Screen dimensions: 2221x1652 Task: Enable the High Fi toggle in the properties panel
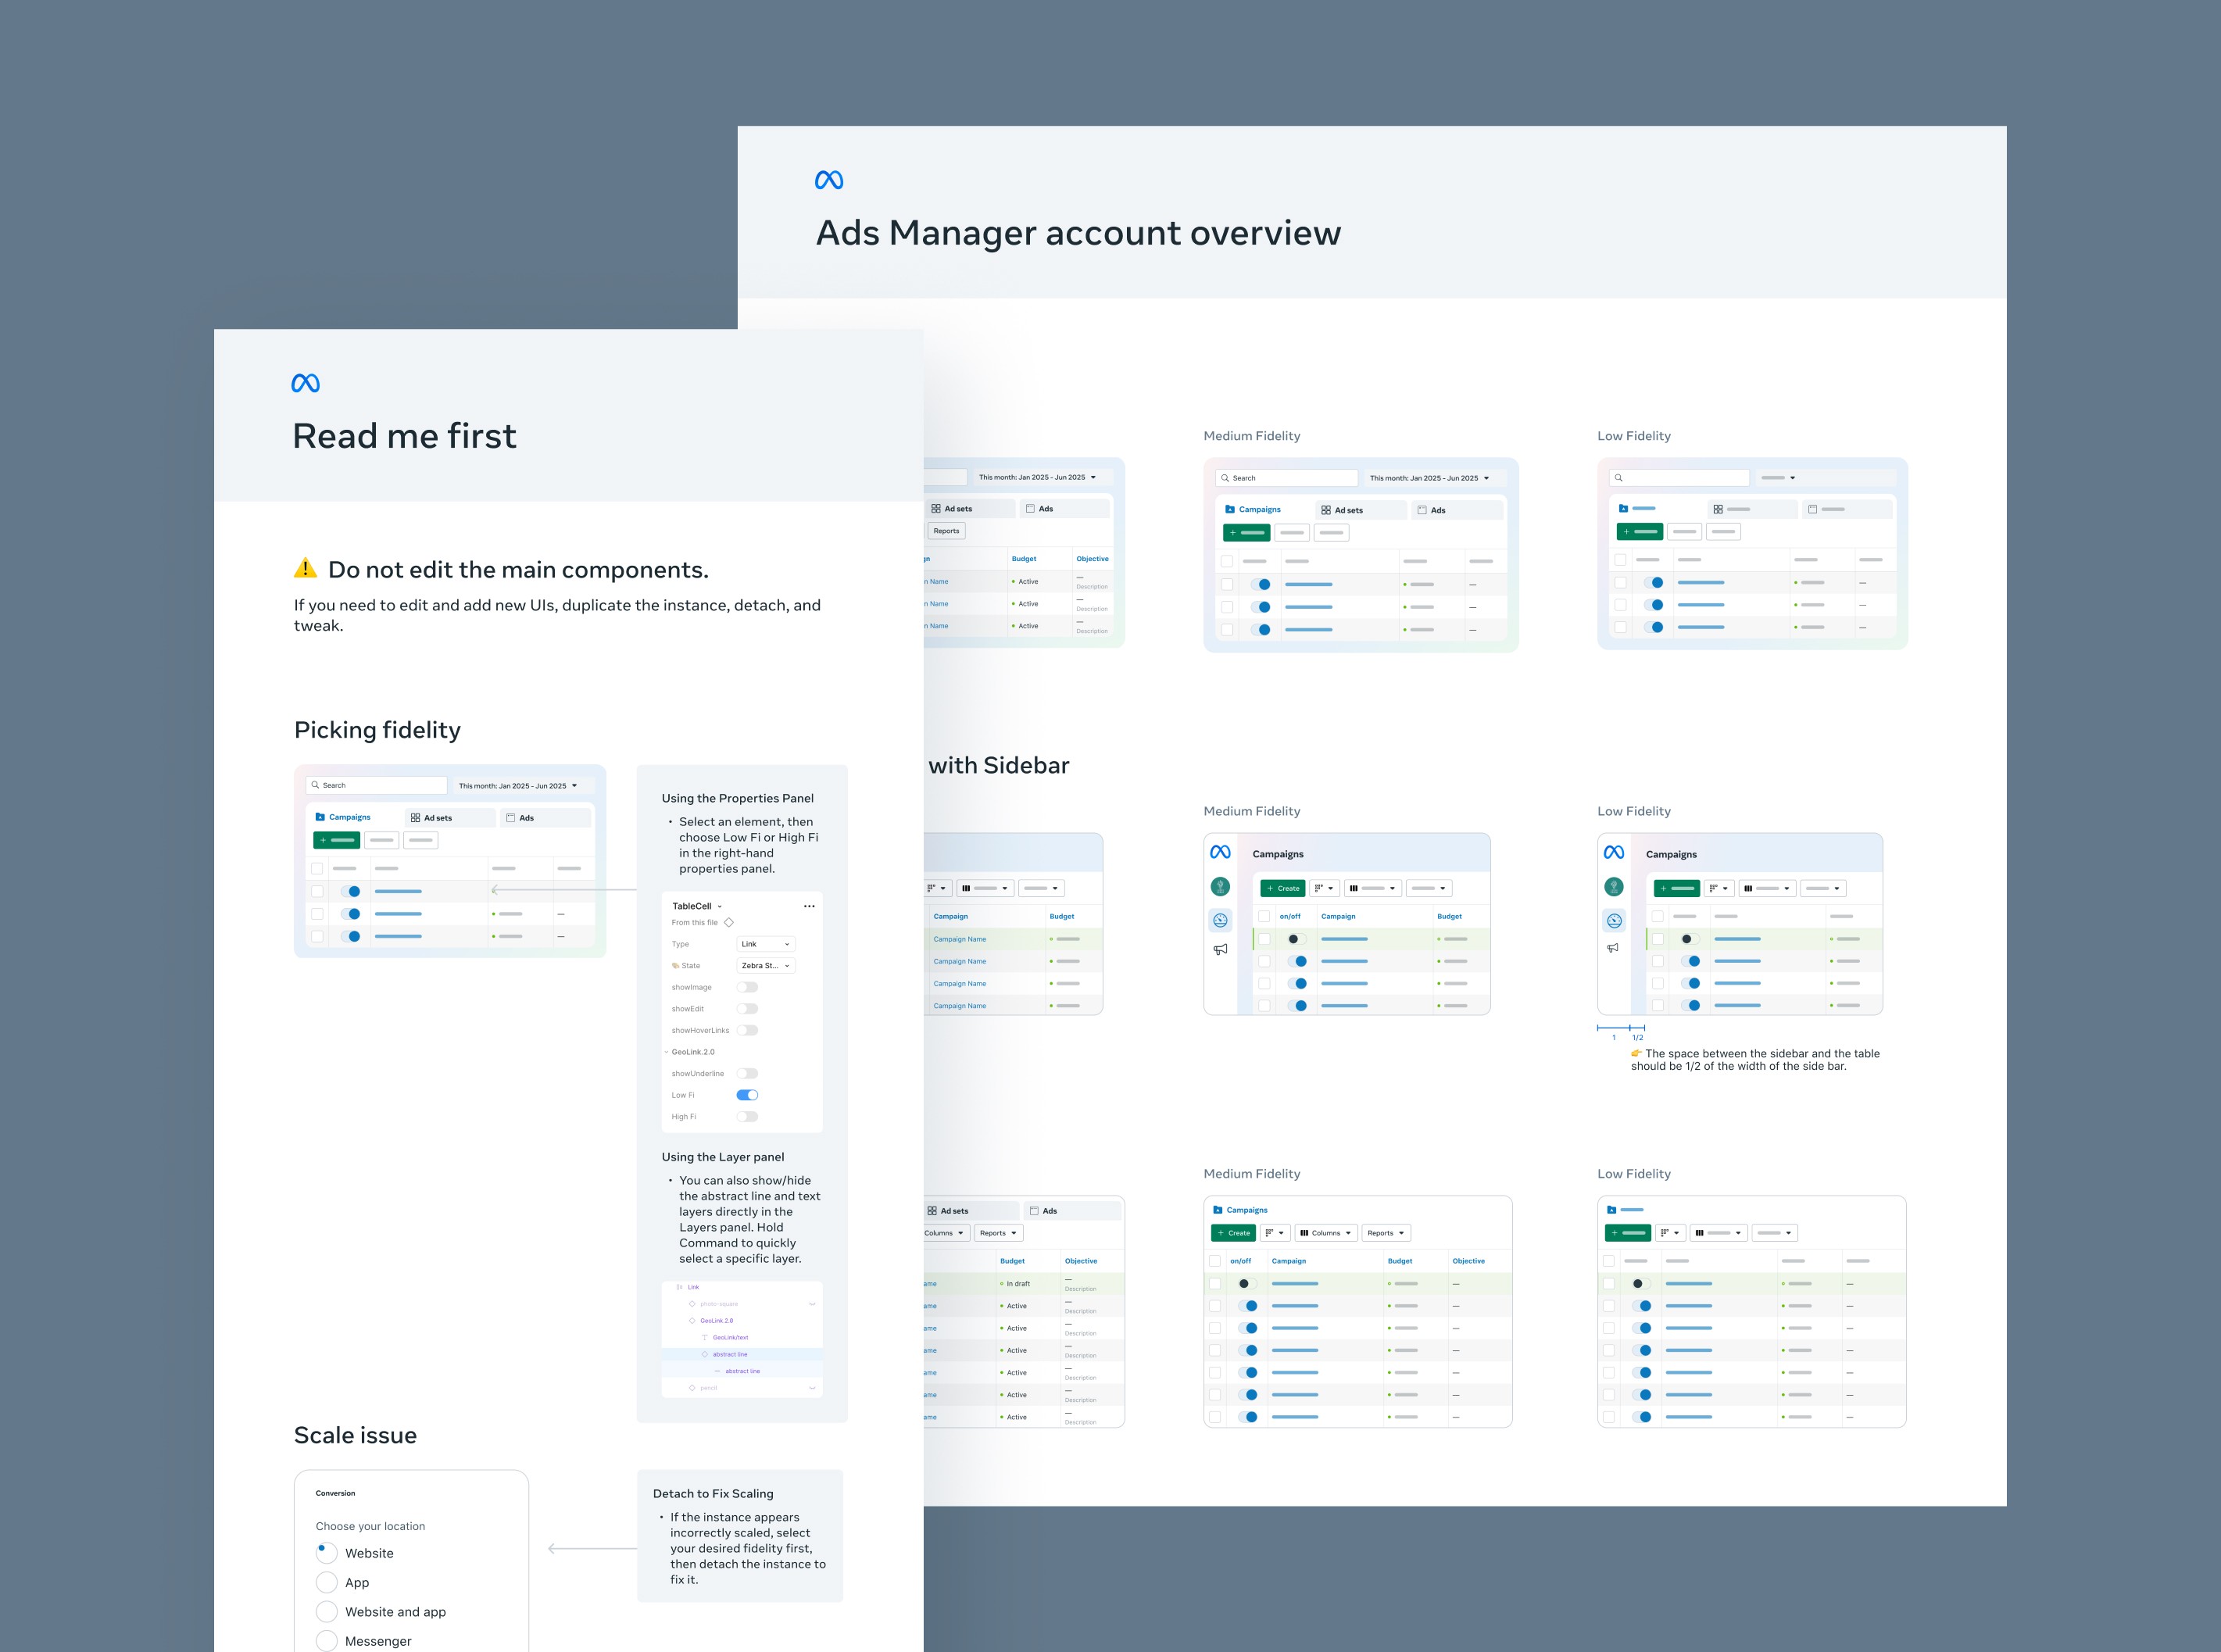pos(747,1116)
